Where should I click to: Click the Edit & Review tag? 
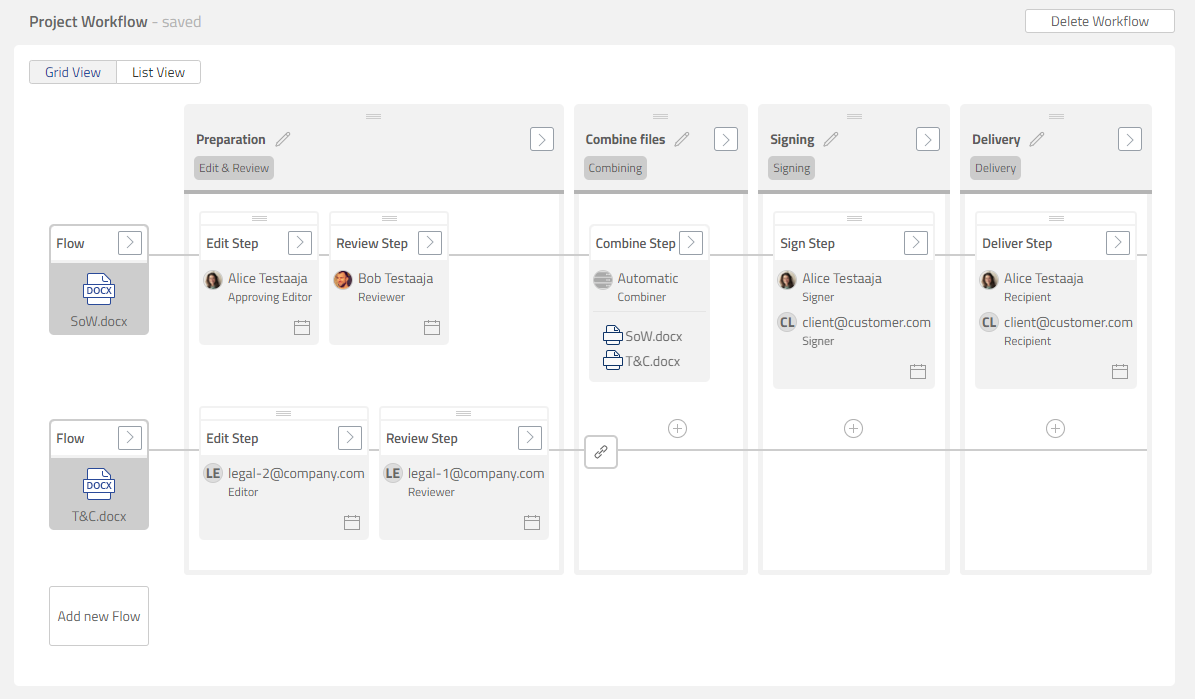click(x=234, y=168)
